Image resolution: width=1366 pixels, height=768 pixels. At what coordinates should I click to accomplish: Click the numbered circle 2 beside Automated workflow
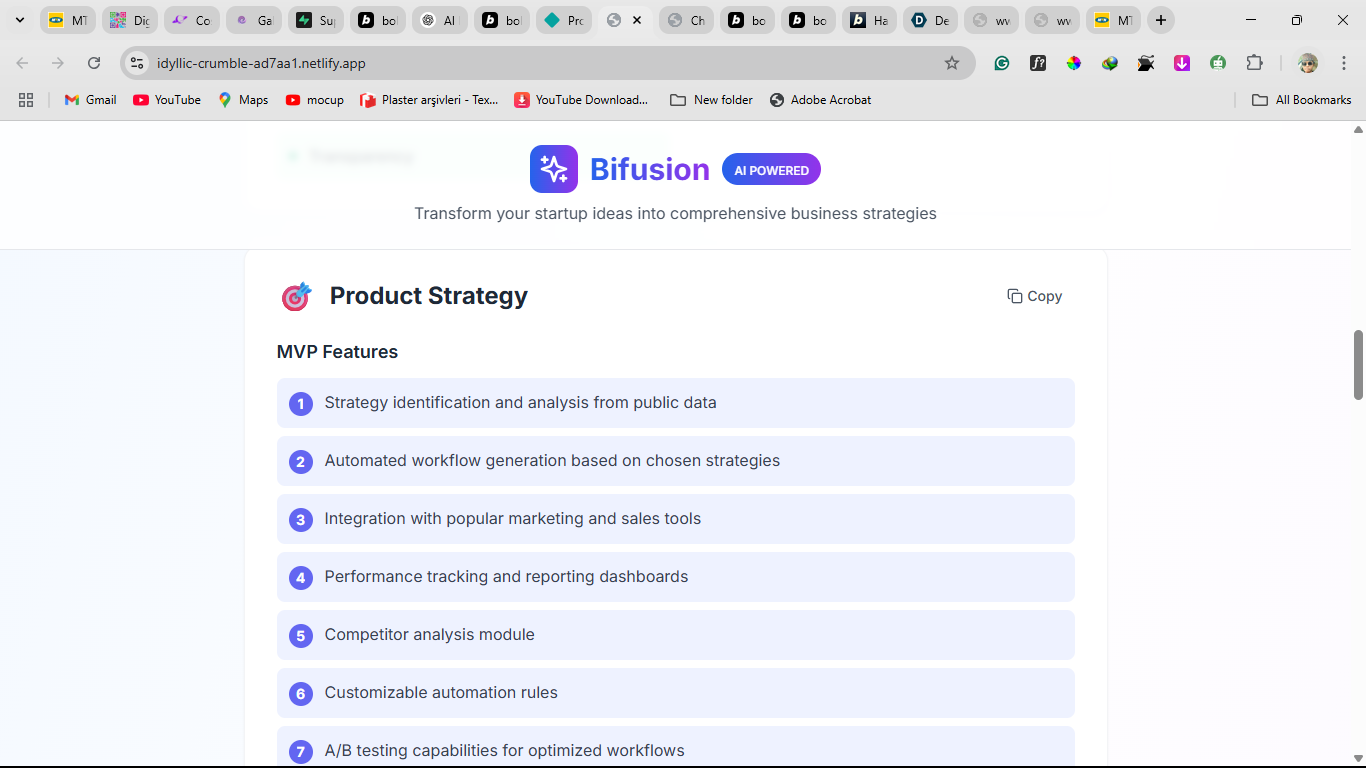coord(301,462)
